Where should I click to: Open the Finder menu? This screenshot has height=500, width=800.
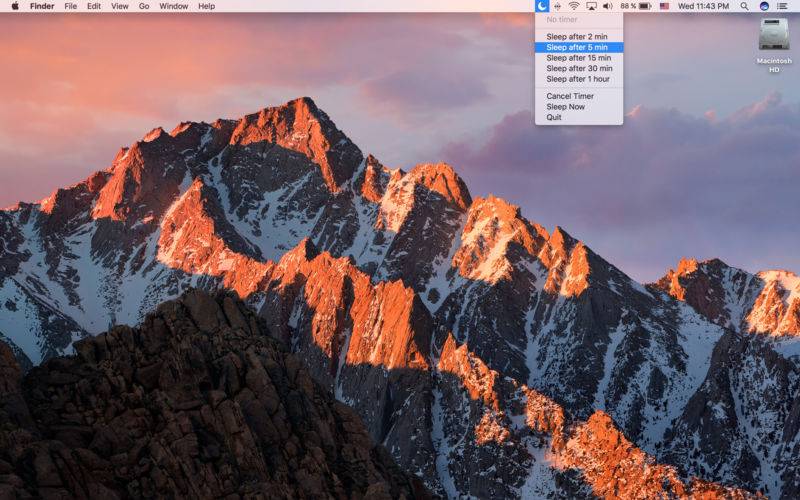point(42,6)
